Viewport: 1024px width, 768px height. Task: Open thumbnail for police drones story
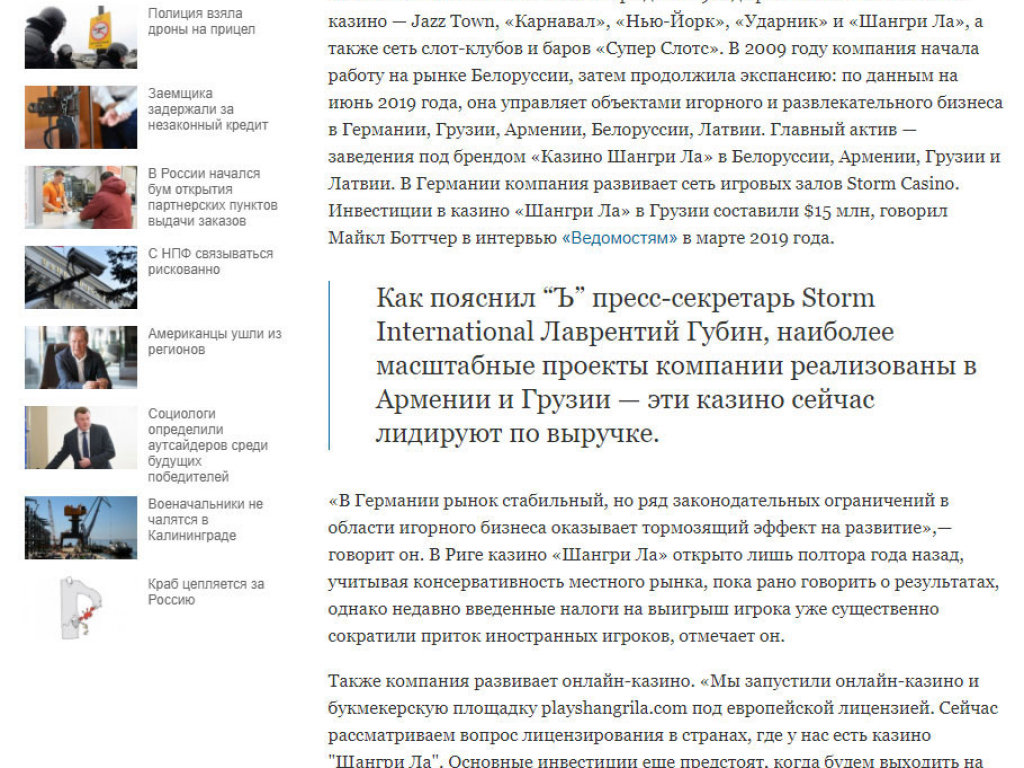pos(81,36)
